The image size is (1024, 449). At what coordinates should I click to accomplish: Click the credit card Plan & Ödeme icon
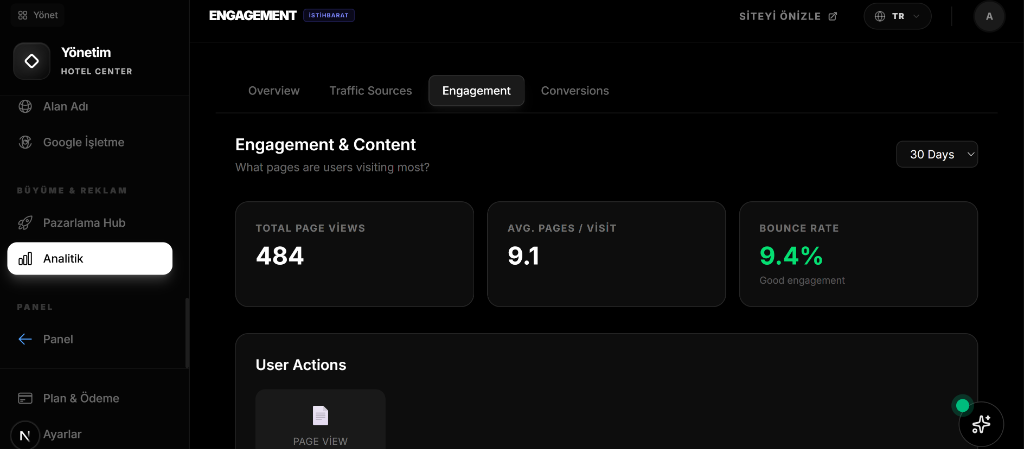26,398
